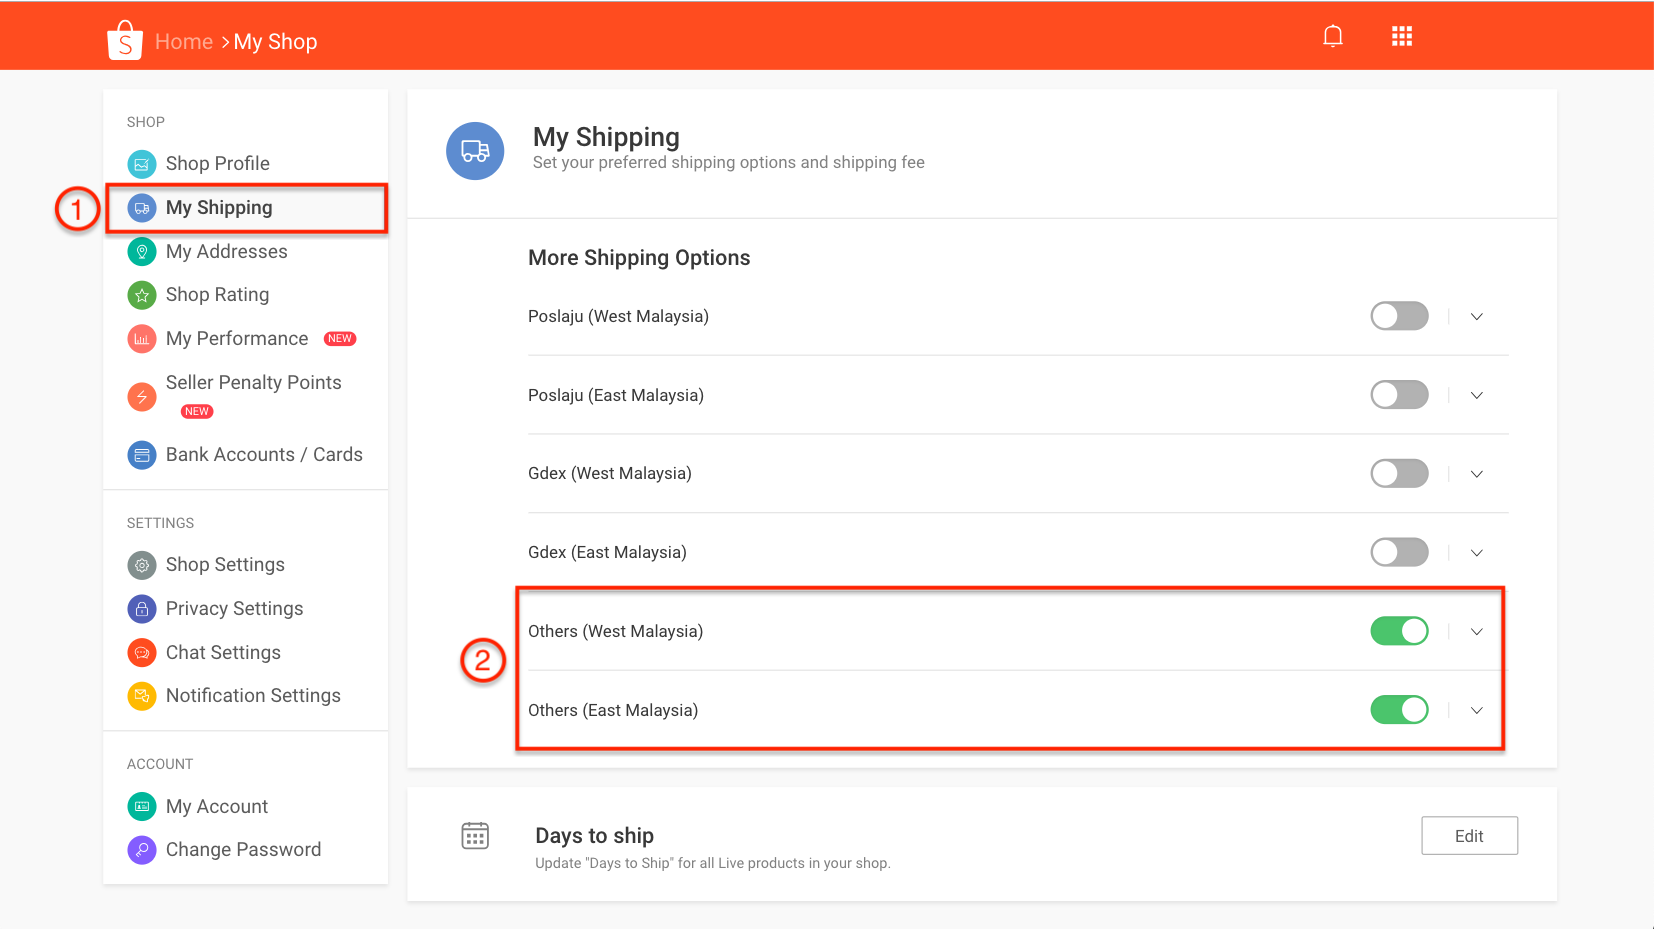Turn on Gdex (East Malaysia) toggle
This screenshot has height=929, width=1654.
pyautogui.click(x=1398, y=553)
